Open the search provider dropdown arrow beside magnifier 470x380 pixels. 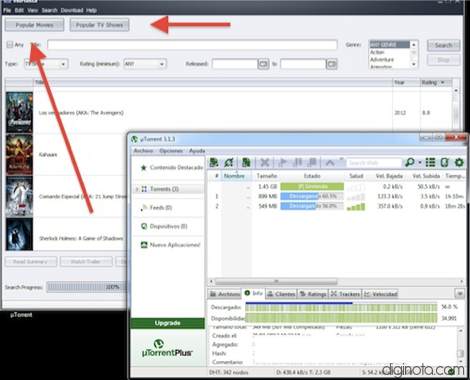[420, 163]
